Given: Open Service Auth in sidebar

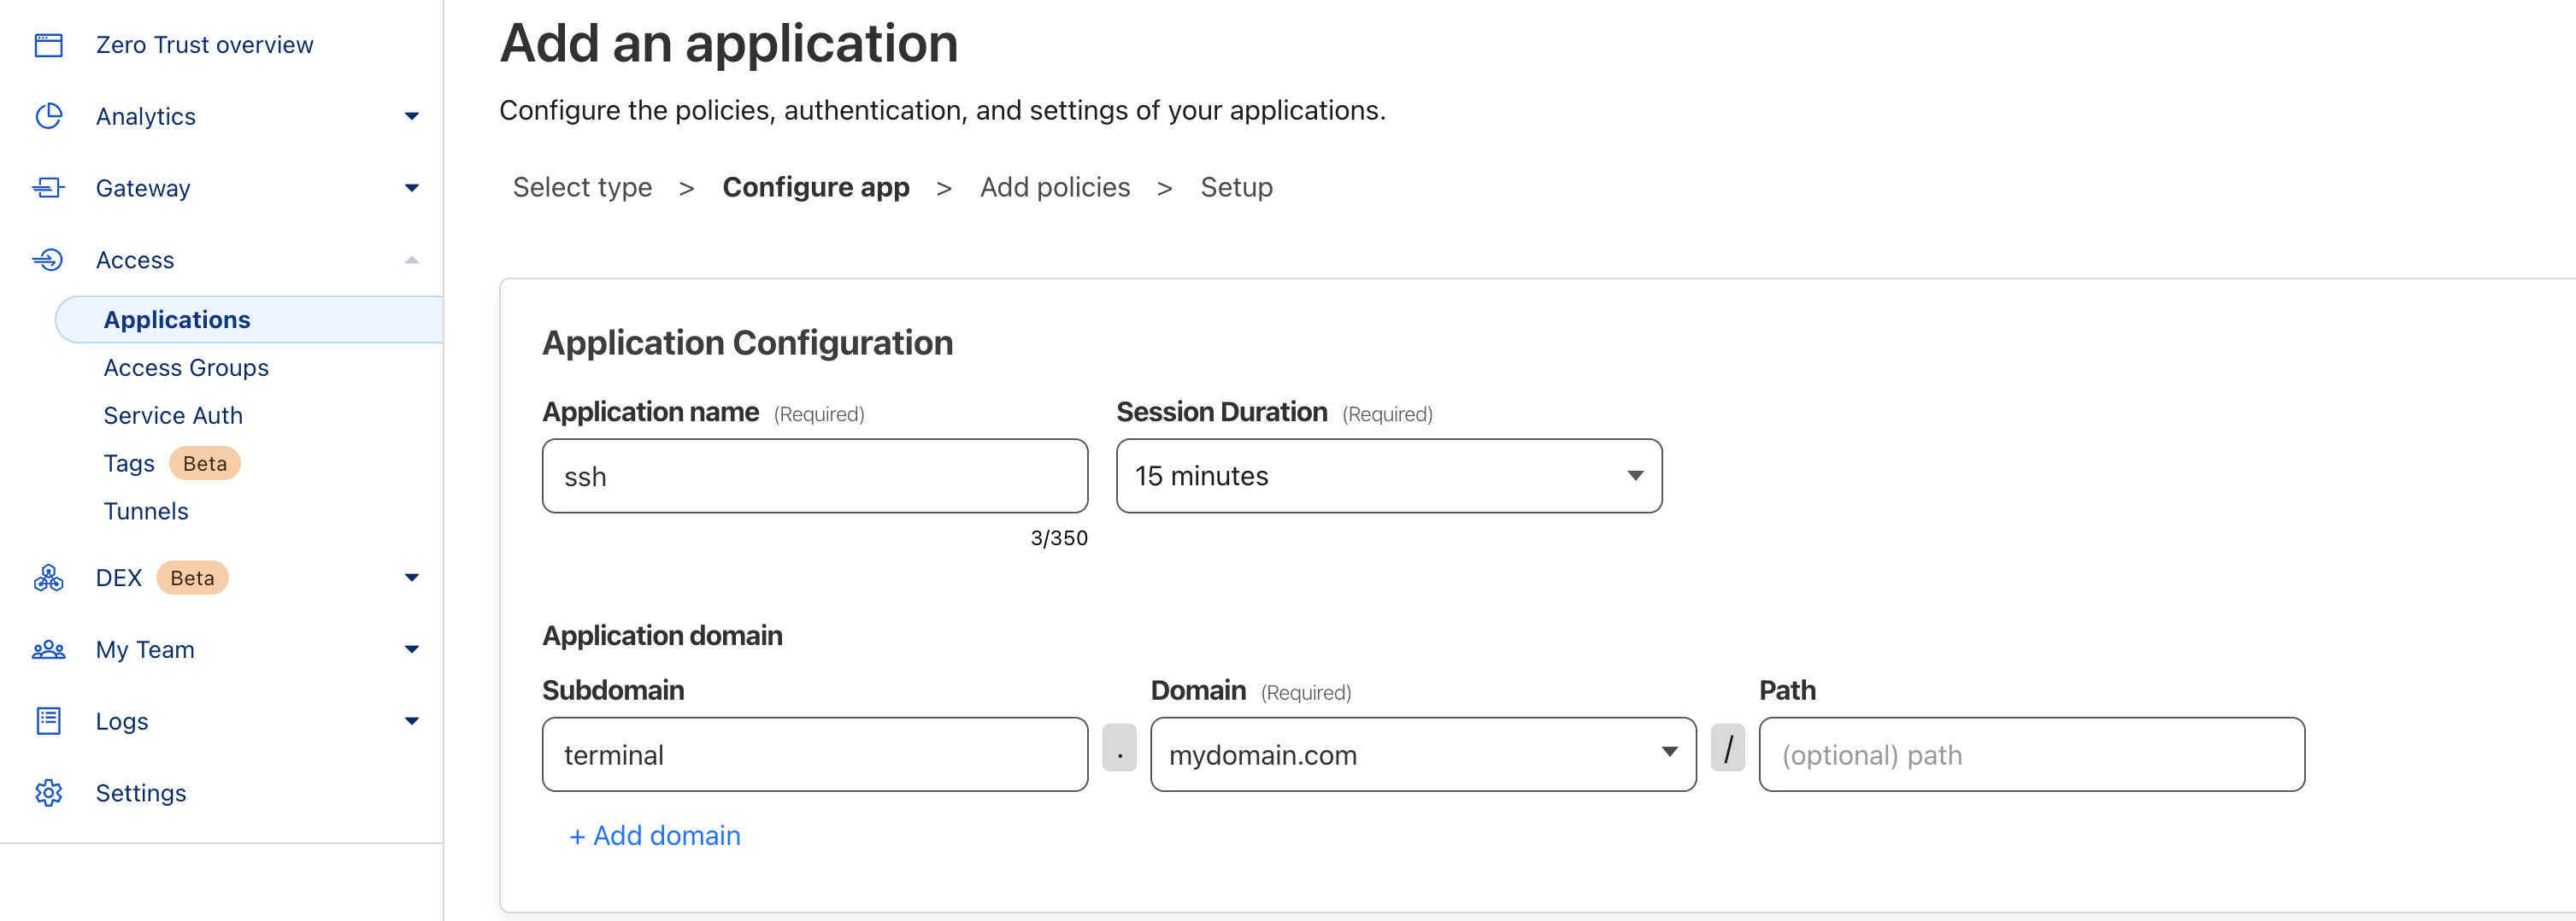Looking at the screenshot, I should [173, 416].
